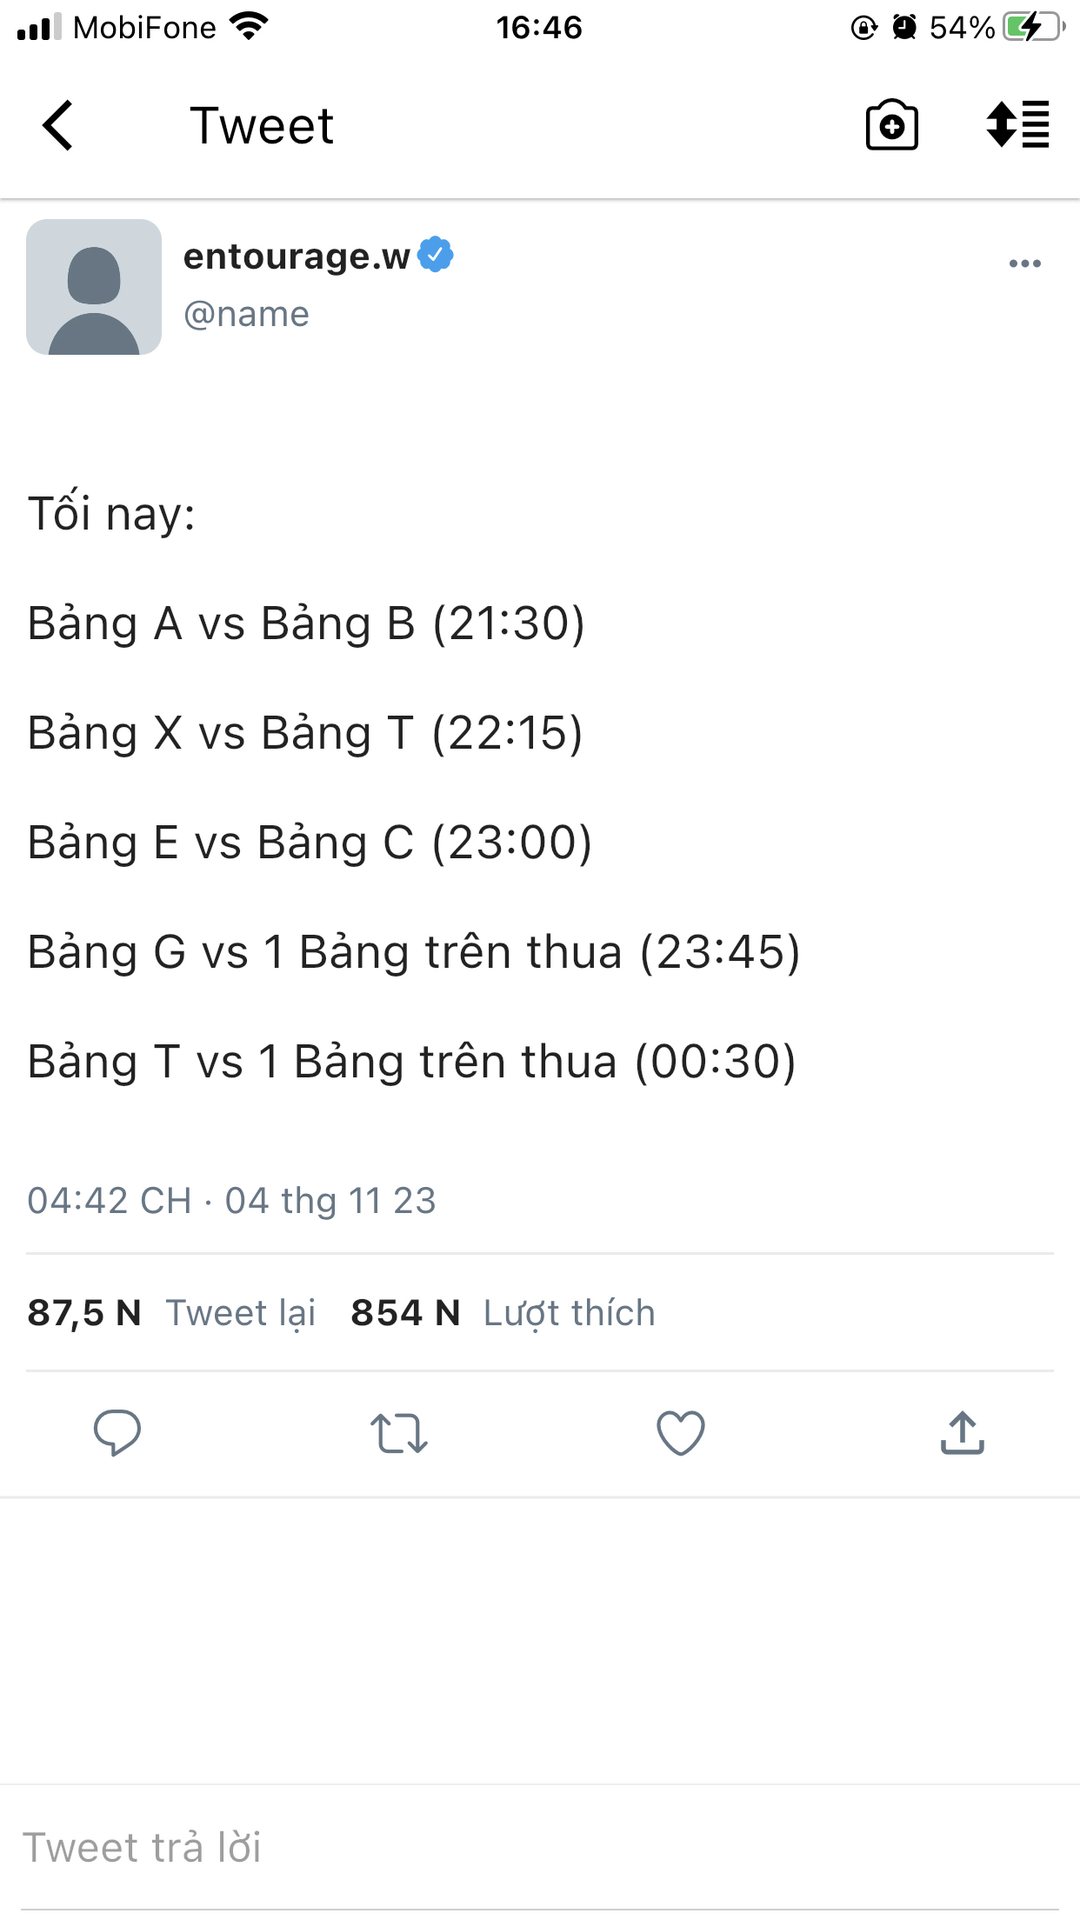Open the entourage.w profile name
1080x1920 pixels.
296,257
